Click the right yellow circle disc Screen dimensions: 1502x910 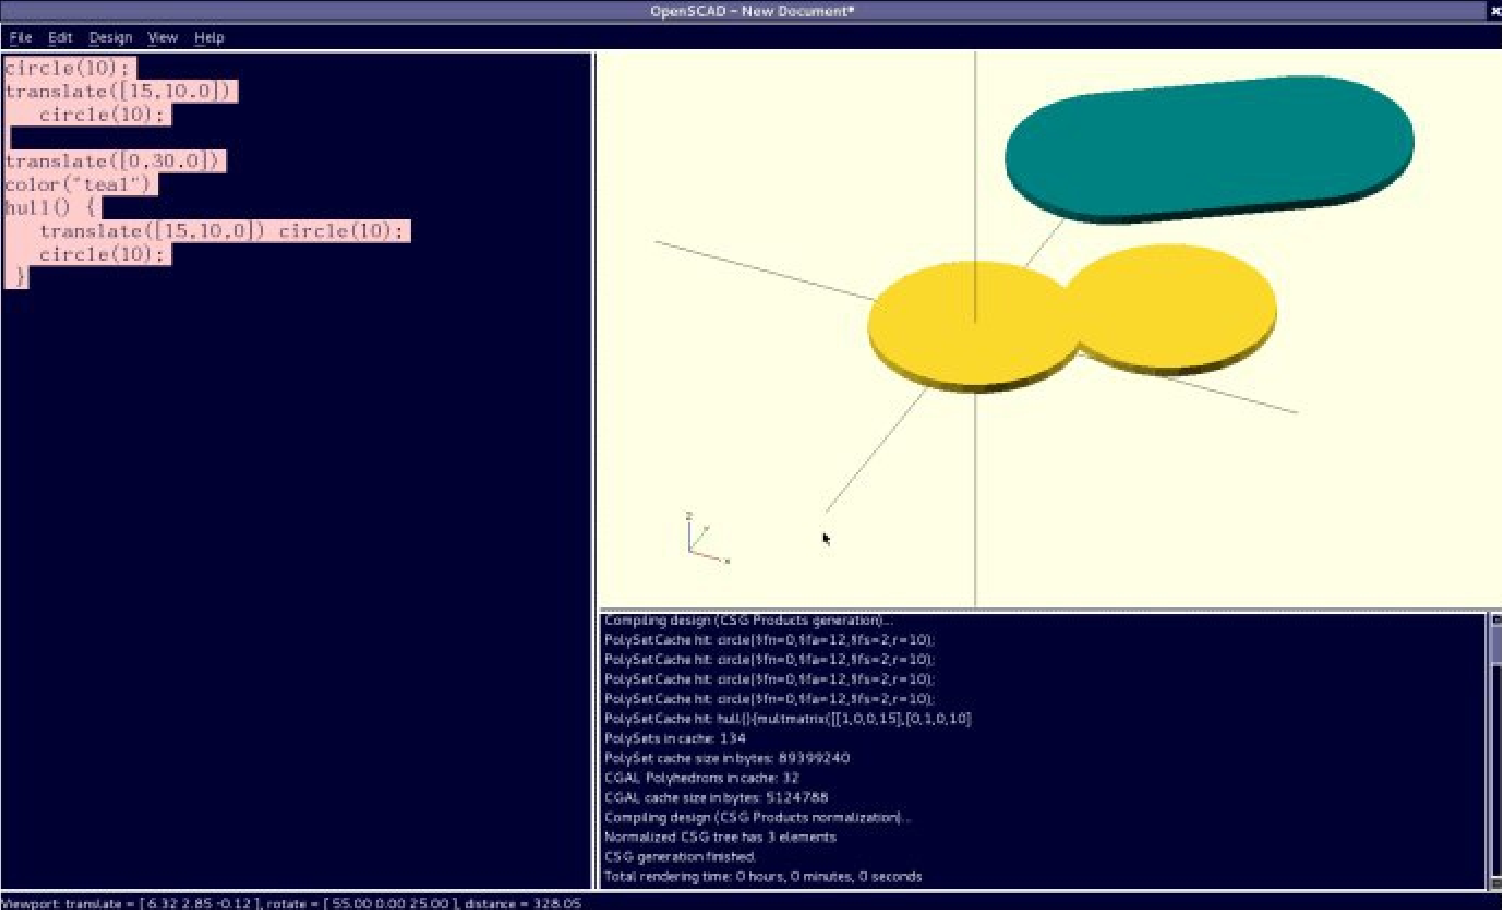(1175, 305)
